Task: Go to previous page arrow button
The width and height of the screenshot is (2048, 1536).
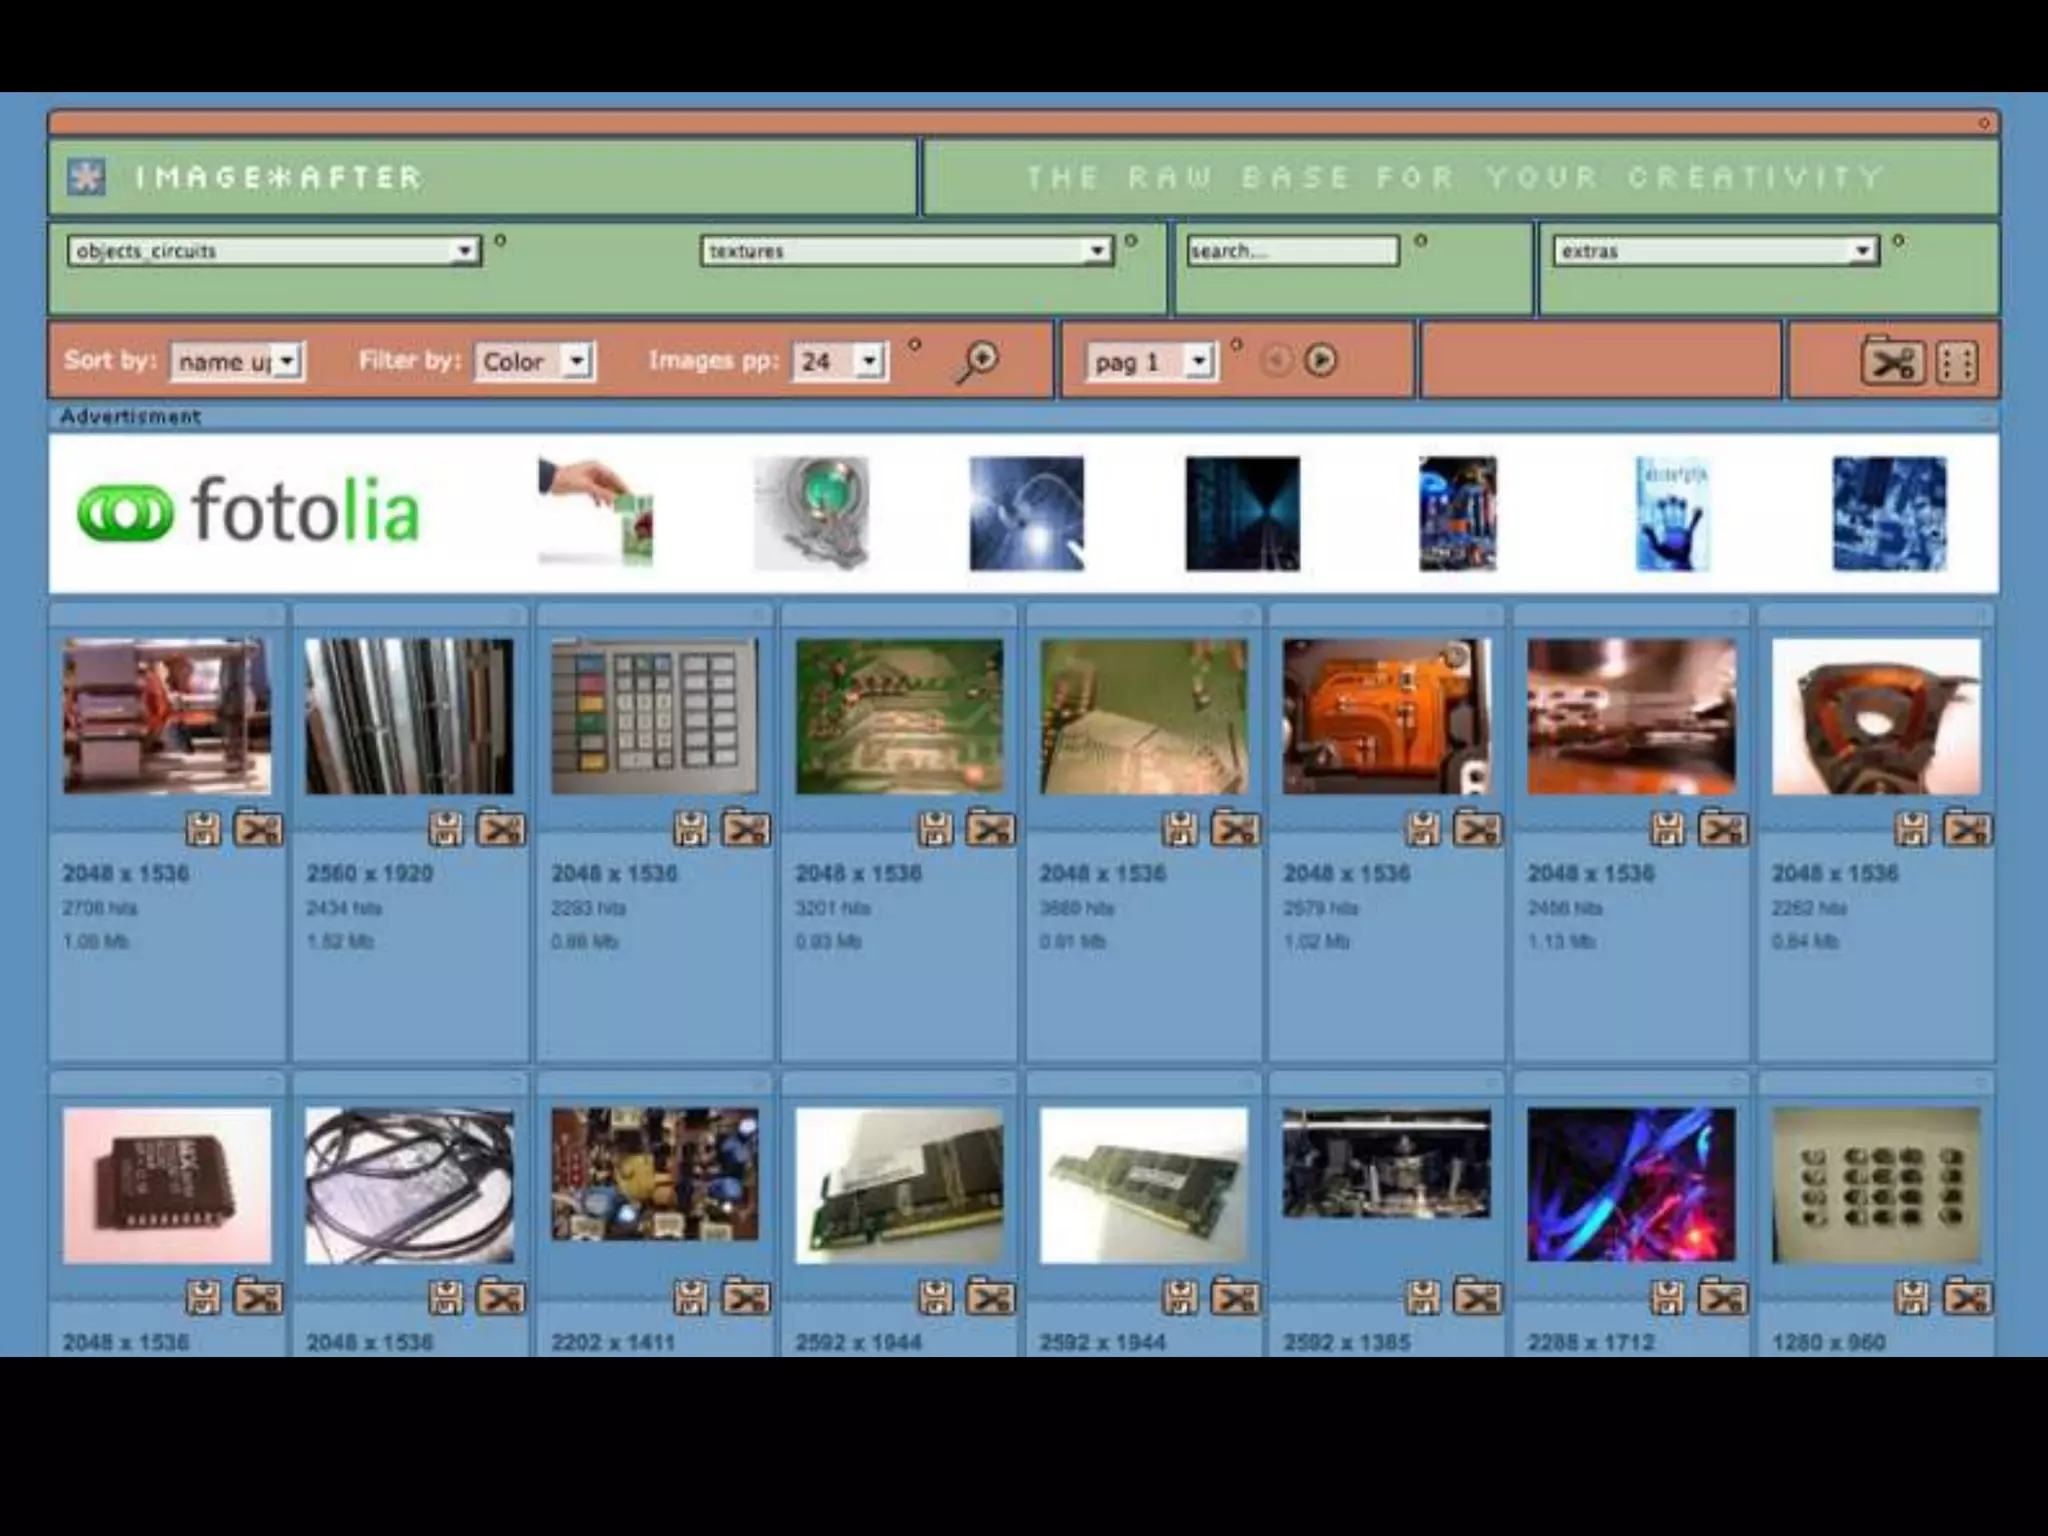Action: click(x=1276, y=360)
